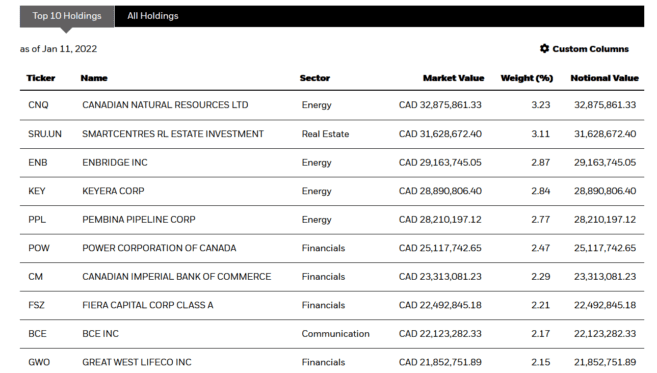
Task: Click the FSZ ticker cell
Action: (x=36, y=305)
